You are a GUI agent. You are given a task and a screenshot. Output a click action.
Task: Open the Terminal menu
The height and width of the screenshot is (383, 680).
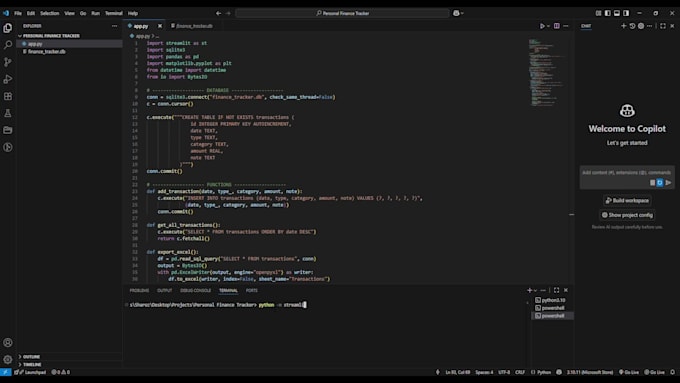click(x=114, y=13)
